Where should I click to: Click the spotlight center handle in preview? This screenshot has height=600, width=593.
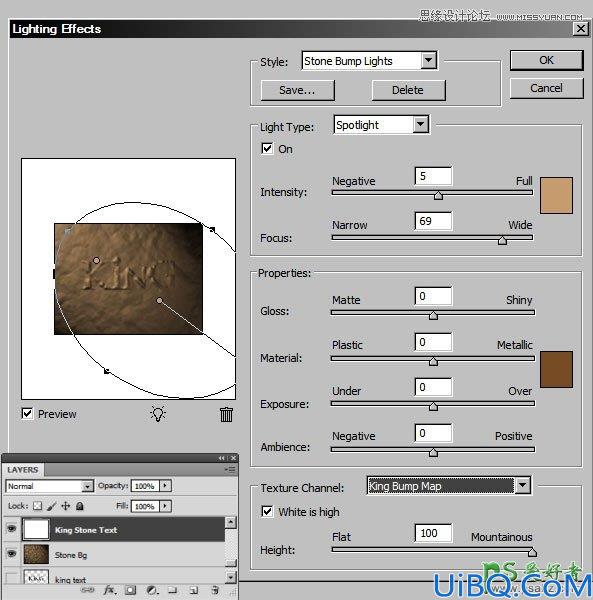coord(160,300)
